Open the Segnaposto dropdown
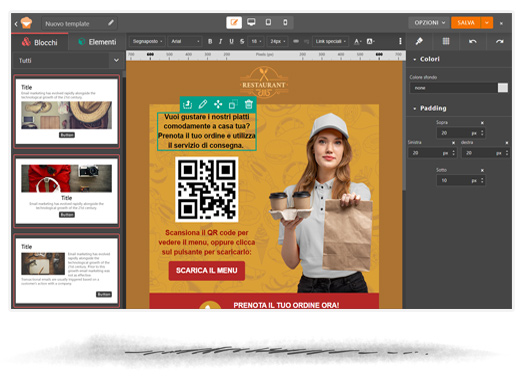This screenshot has height=387, width=526. pos(147,41)
